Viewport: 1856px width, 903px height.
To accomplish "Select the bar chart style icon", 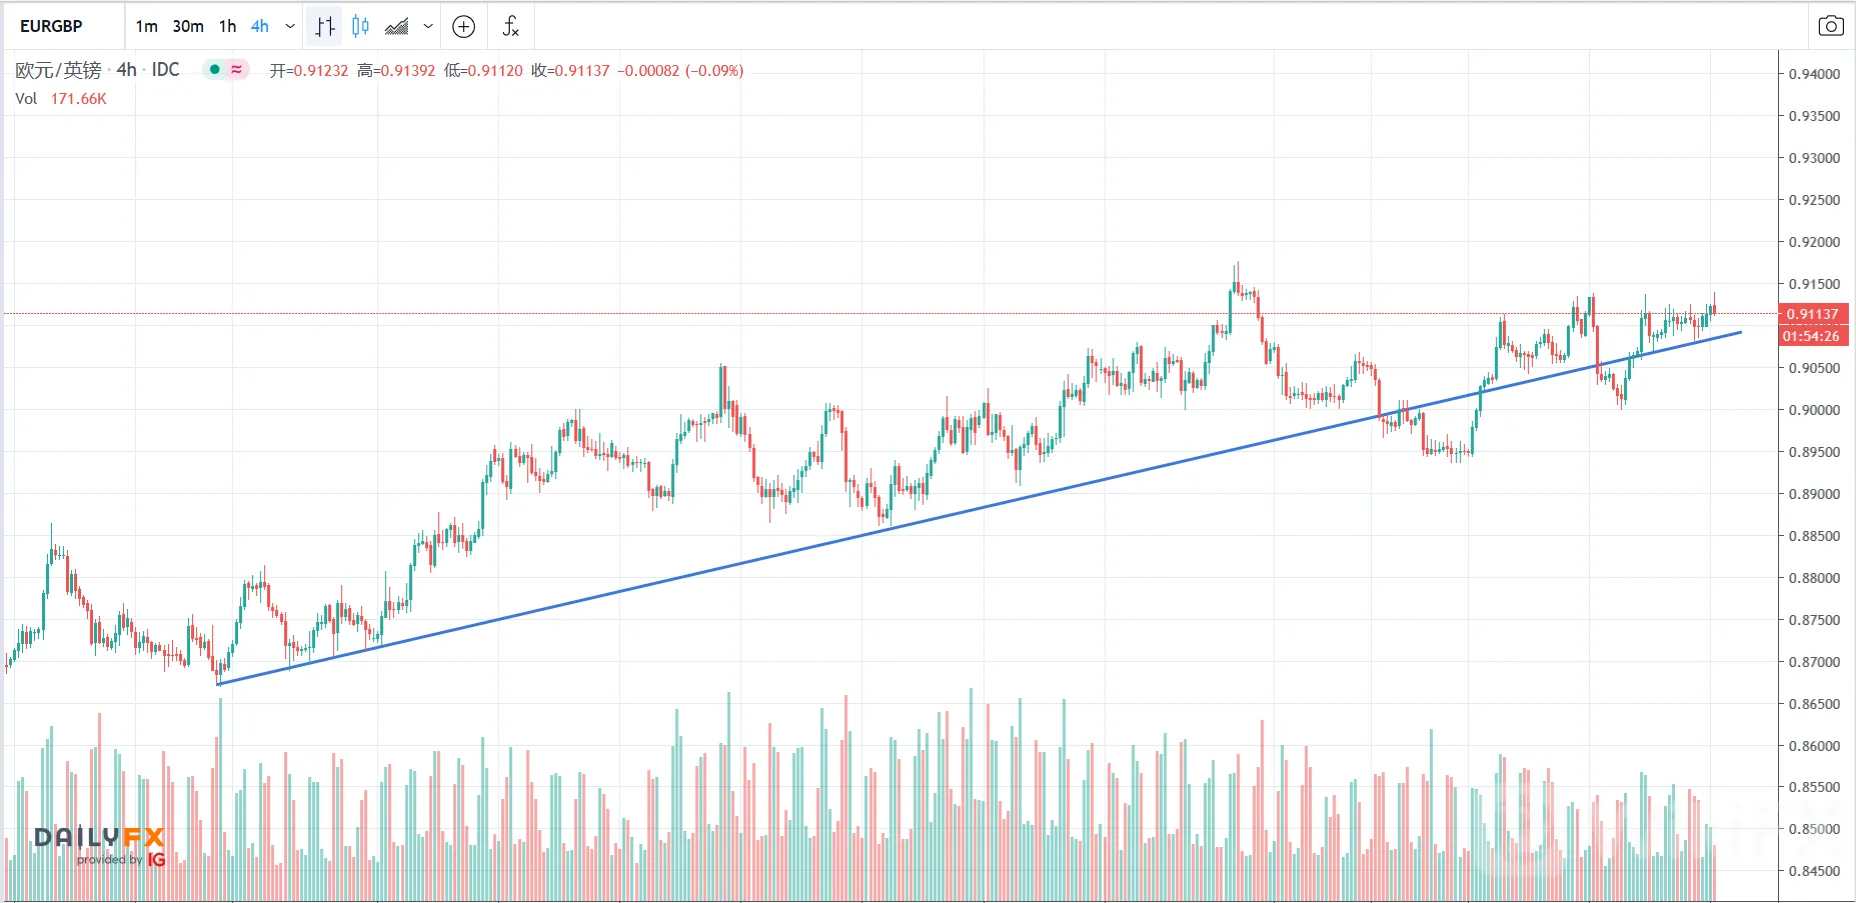I will [x=324, y=26].
